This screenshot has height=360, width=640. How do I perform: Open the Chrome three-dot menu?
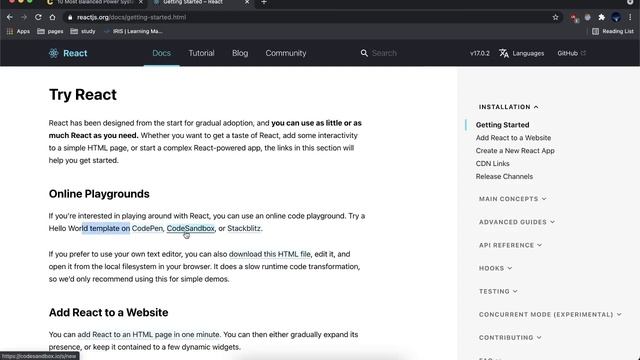click(x=630, y=17)
